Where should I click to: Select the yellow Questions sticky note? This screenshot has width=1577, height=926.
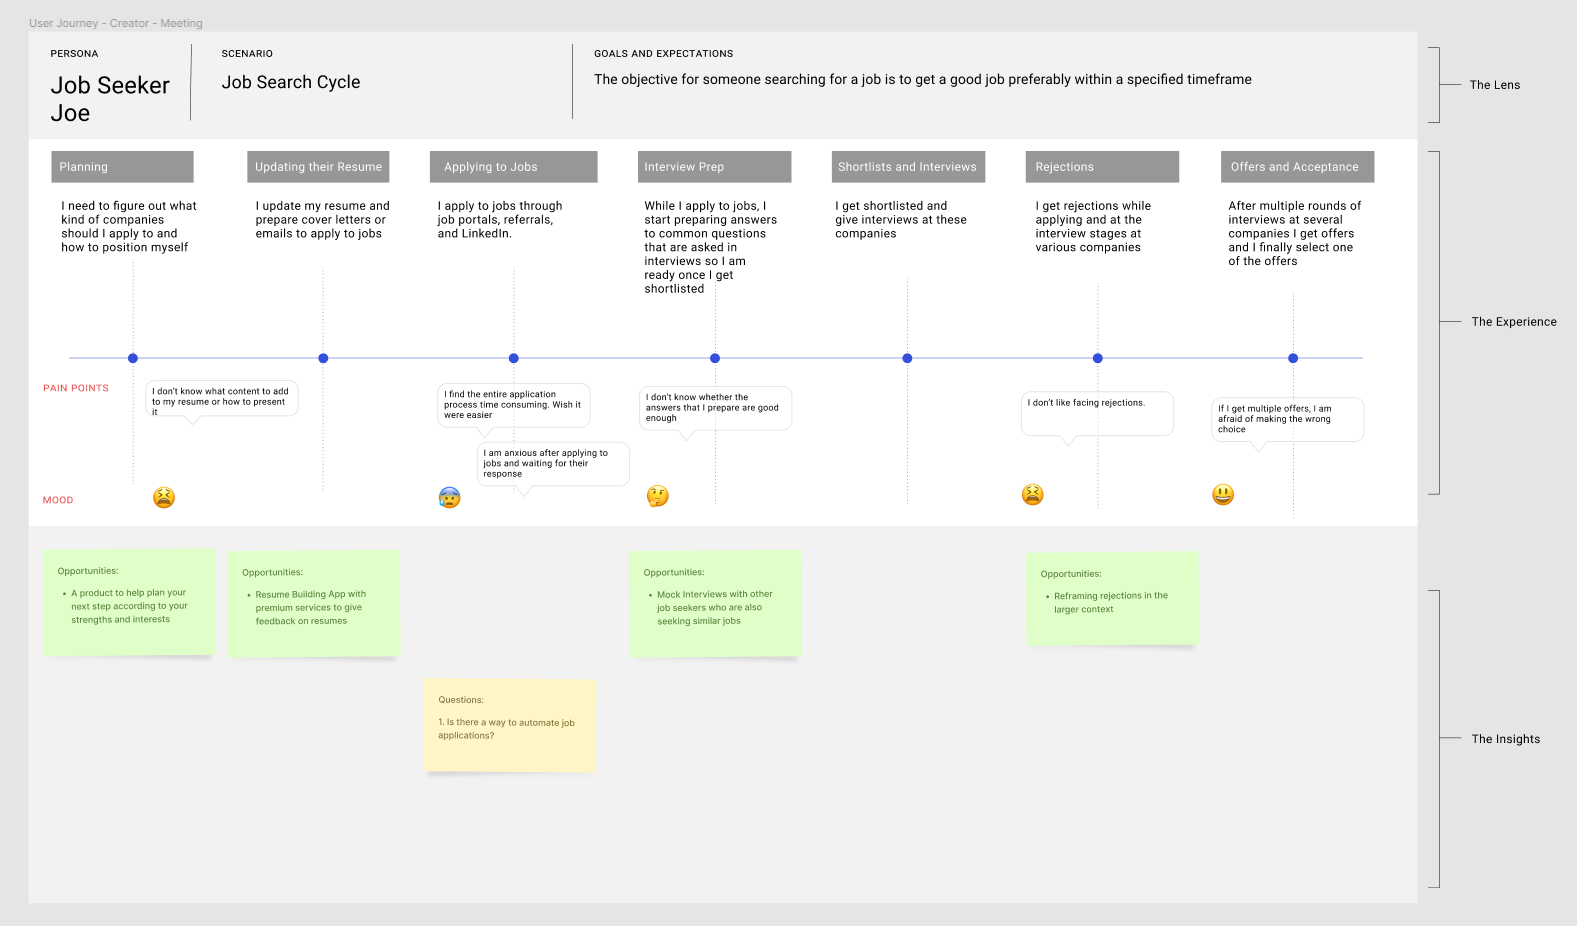pyautogui.click(x=510, y=725)
